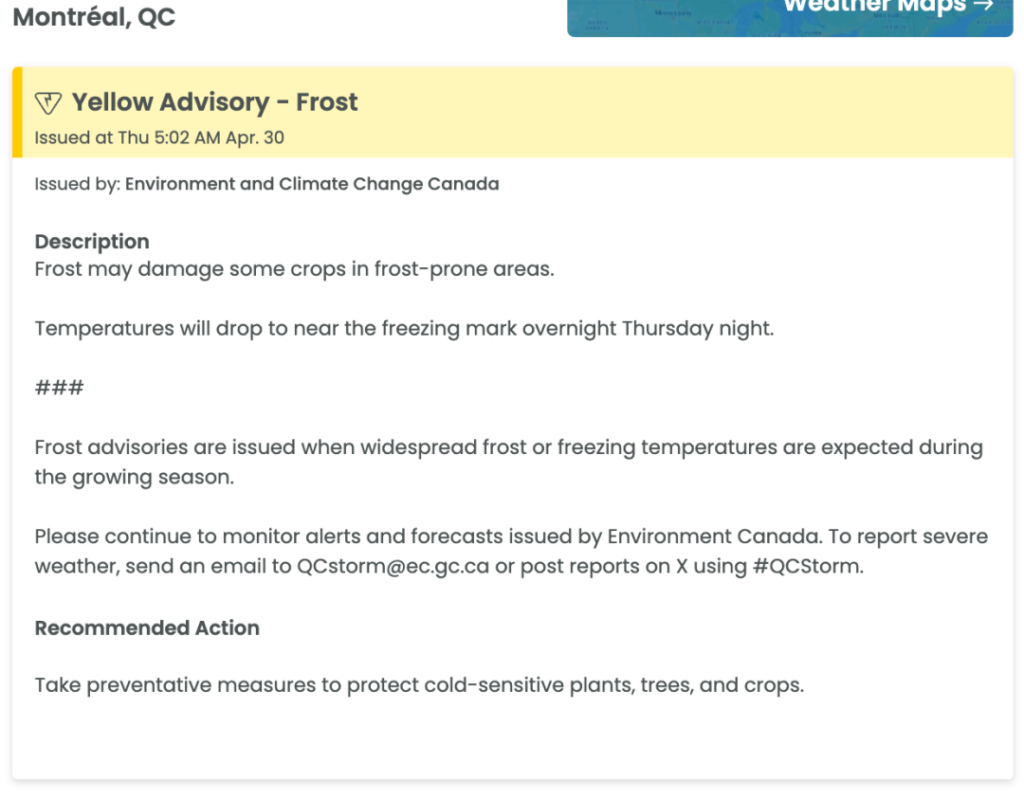Image resolution: width=1024 pixels, height=800 pixels.
Task: Click the 'Frost advisories are issued' paragraph
Action: (x=509, y=462)
